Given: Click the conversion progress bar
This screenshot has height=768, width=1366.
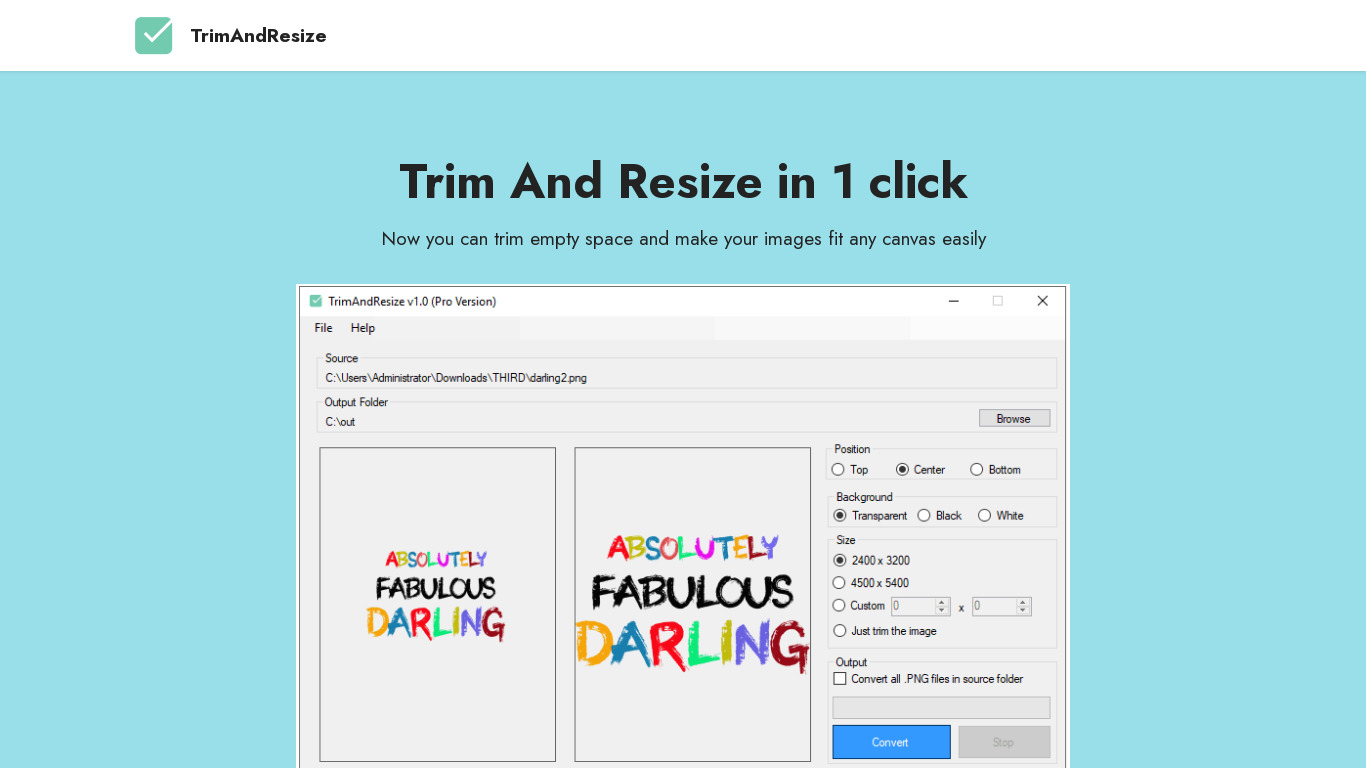Looking at the screenshot, I should coord(941,707).
